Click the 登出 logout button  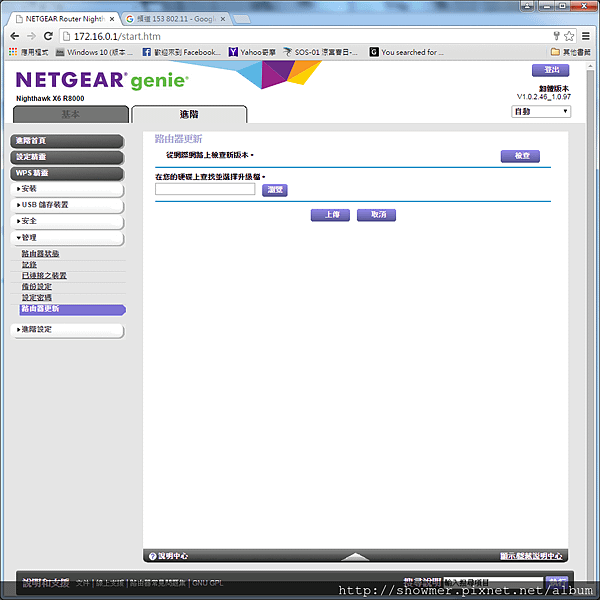point(550,70)
